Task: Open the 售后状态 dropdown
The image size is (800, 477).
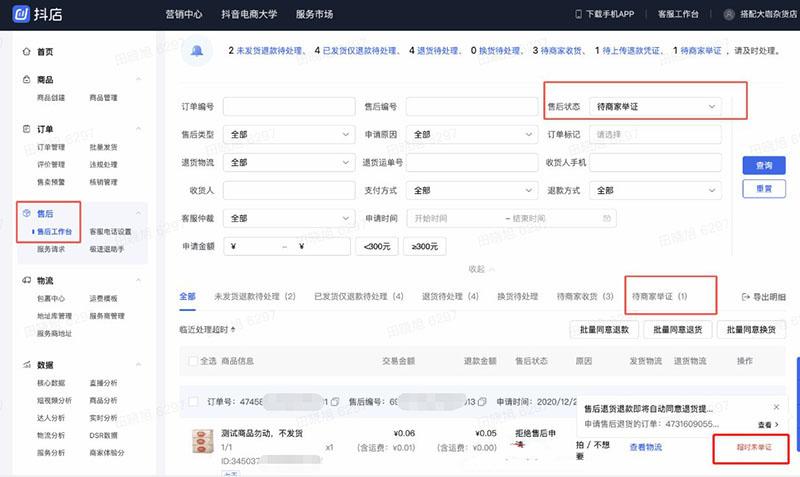Action: (655, 106)
